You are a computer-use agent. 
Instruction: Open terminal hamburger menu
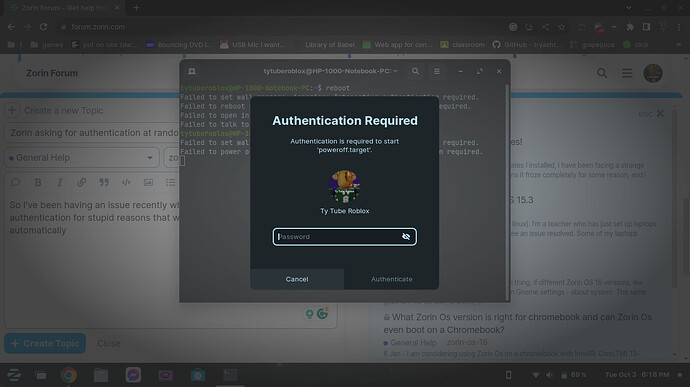click(x=437, y=71)
